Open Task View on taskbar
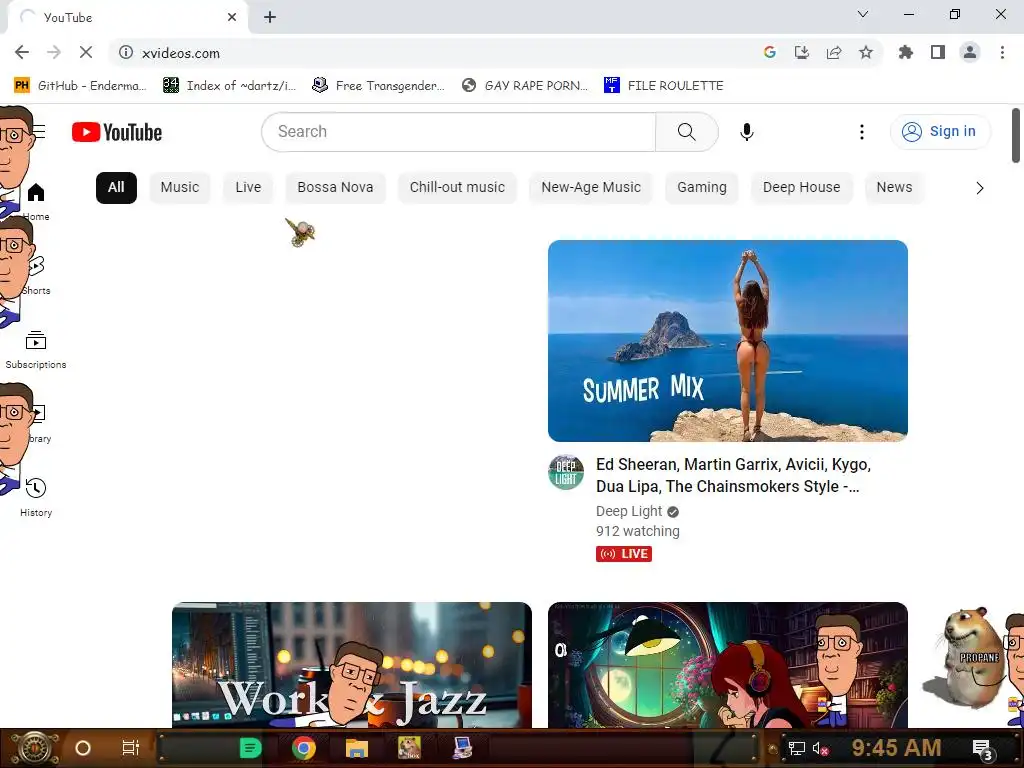 tap(131, 748)
